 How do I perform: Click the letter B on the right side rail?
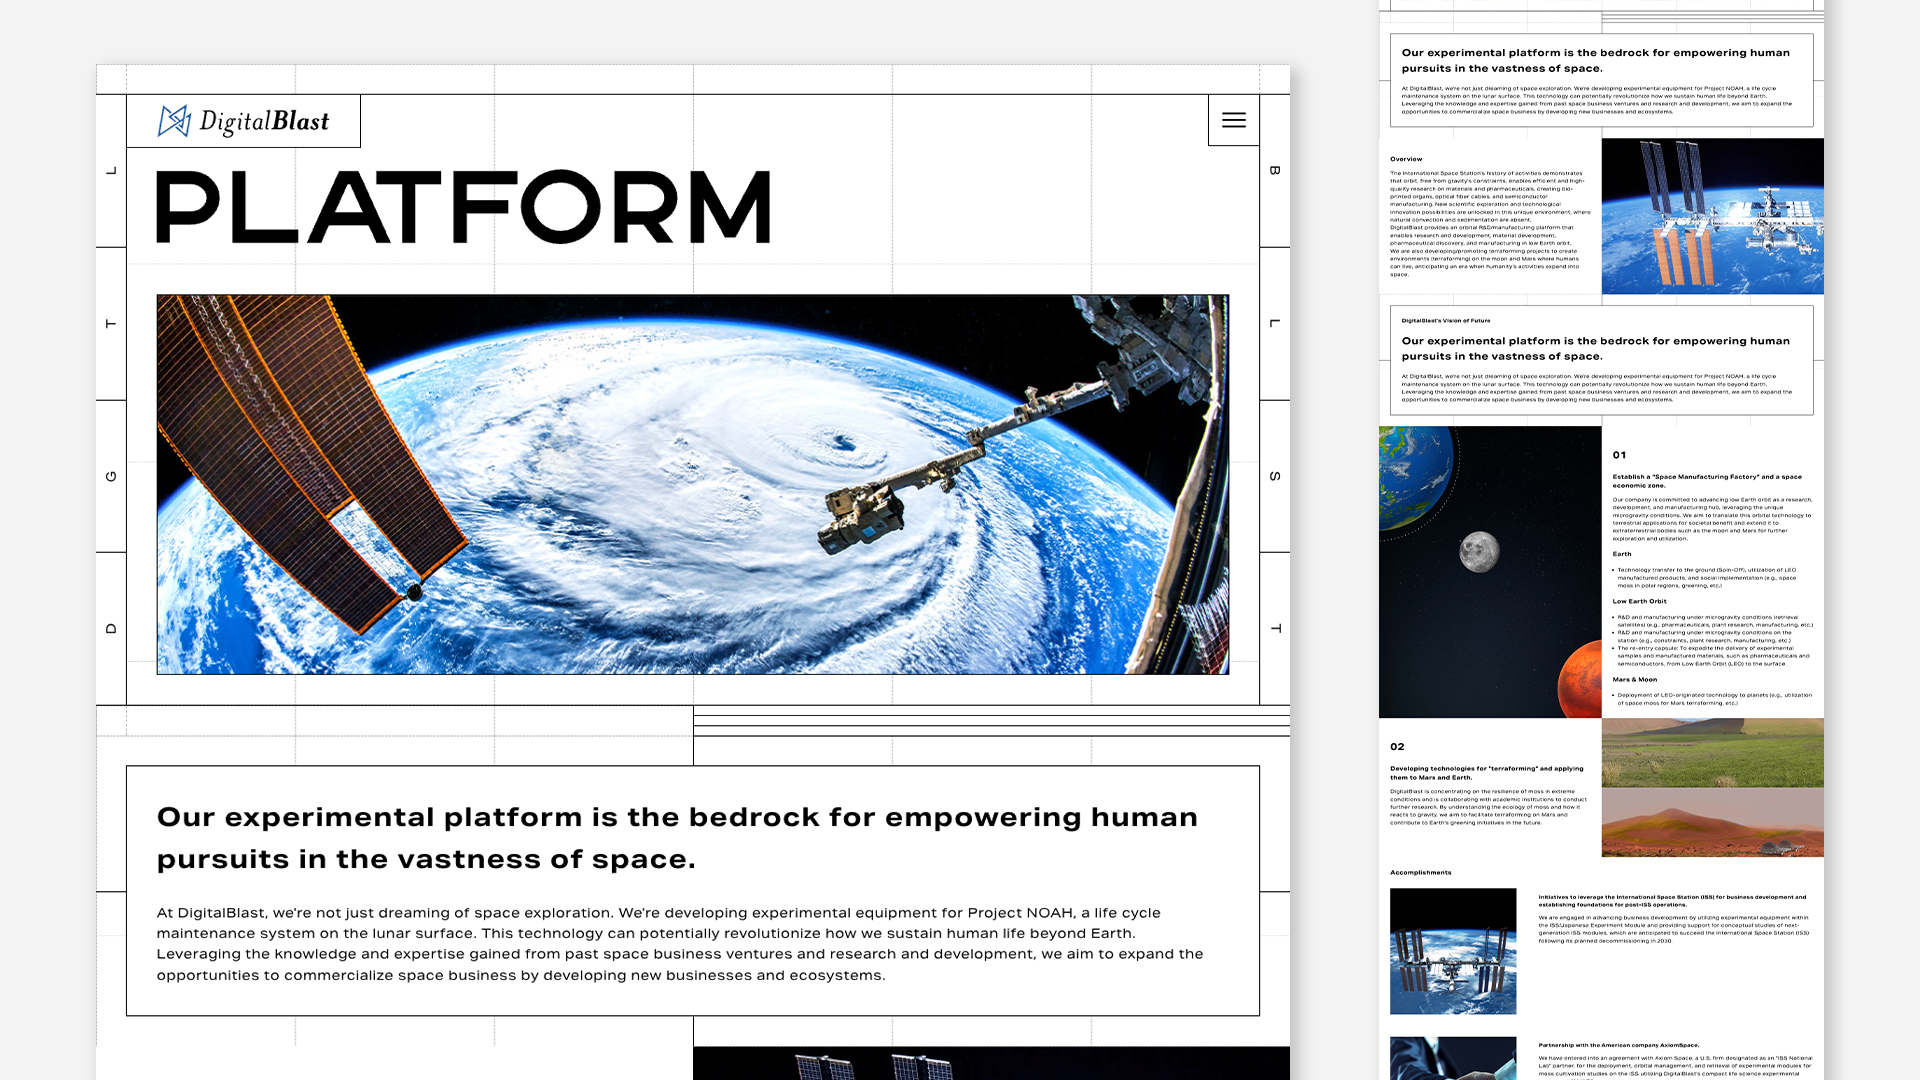(x=1275, y=171)
